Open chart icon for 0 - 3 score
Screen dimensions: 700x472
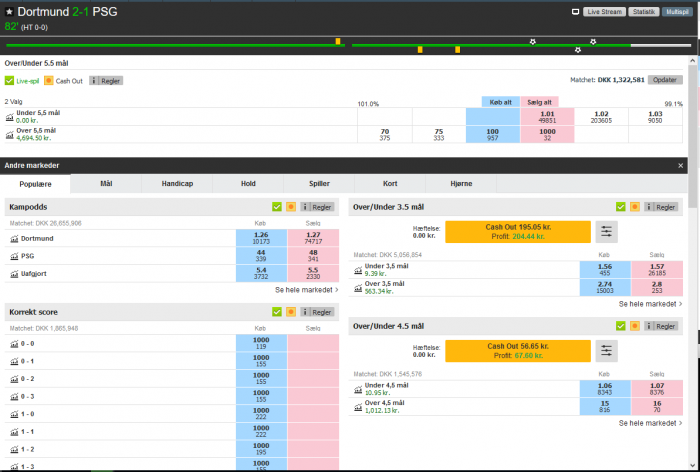14,397
